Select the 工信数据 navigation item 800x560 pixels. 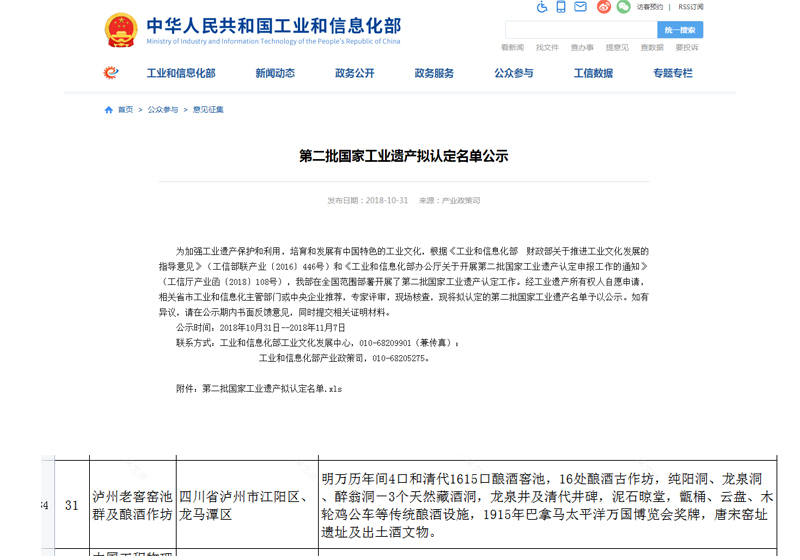point(593,73)
